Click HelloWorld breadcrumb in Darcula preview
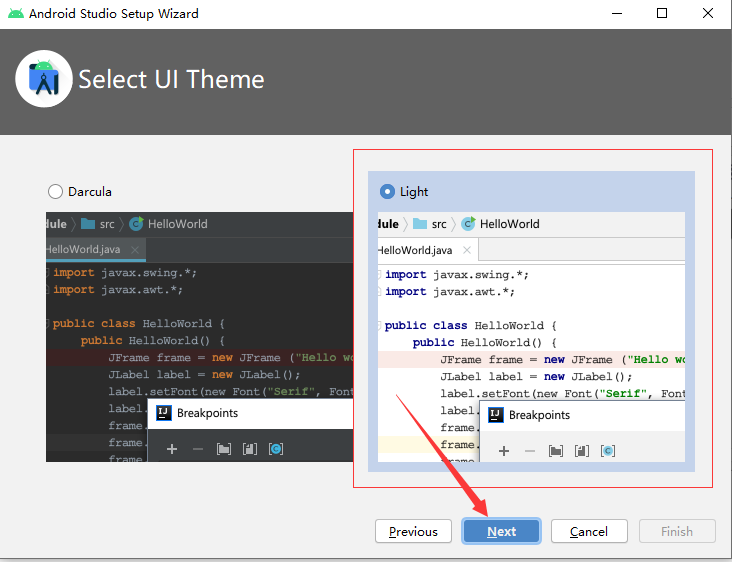The width and height of the screenshot is (732, 562). [177, 224]
